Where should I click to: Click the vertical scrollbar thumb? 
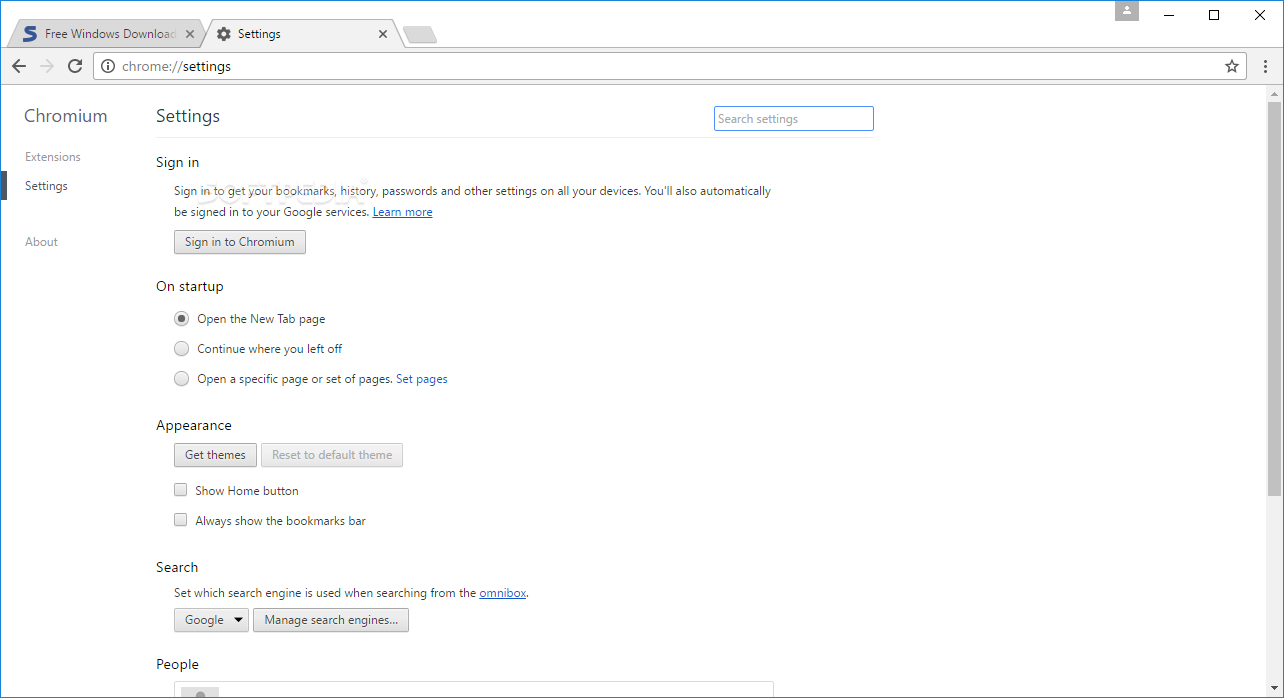click(x=1274, y=298)
